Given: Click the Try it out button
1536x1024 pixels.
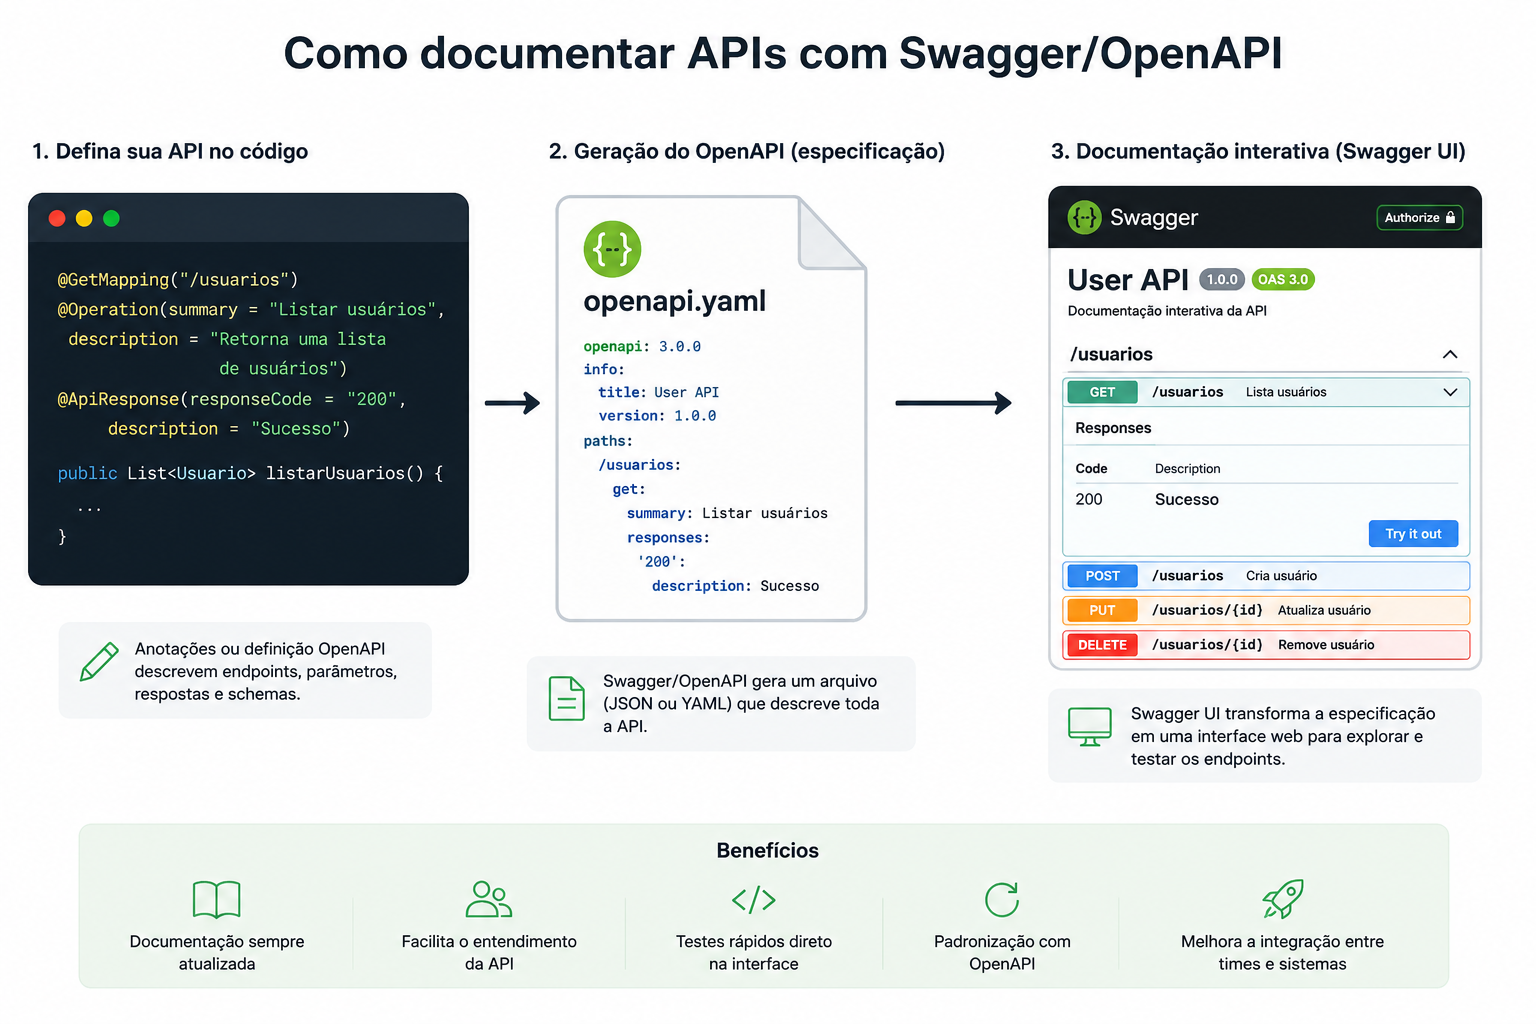Looking at the screenshot, I should (1413, 534).
